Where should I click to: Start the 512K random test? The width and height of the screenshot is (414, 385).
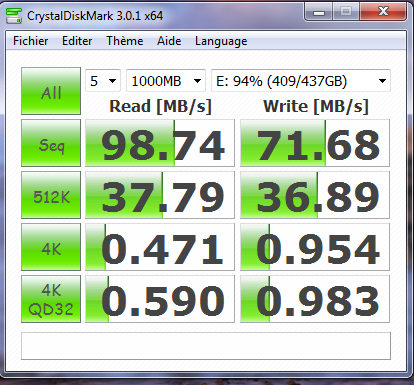pyautogui.click(x=51, y=195)
